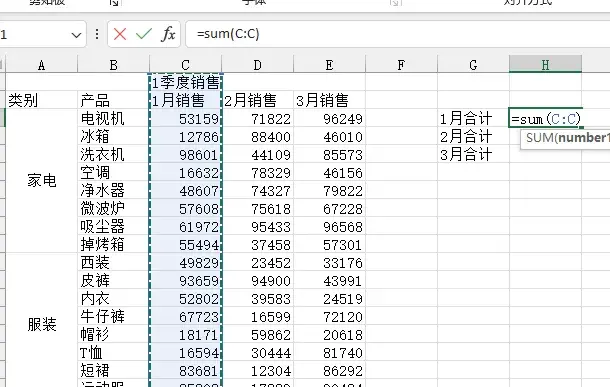Click the 1月合计 label cell
The image size is (610, 387).
(473, 118)
